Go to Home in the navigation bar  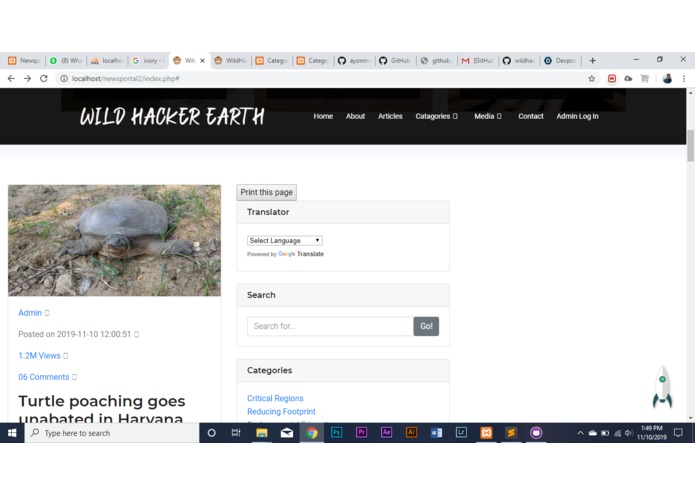(x=323, y=116)
